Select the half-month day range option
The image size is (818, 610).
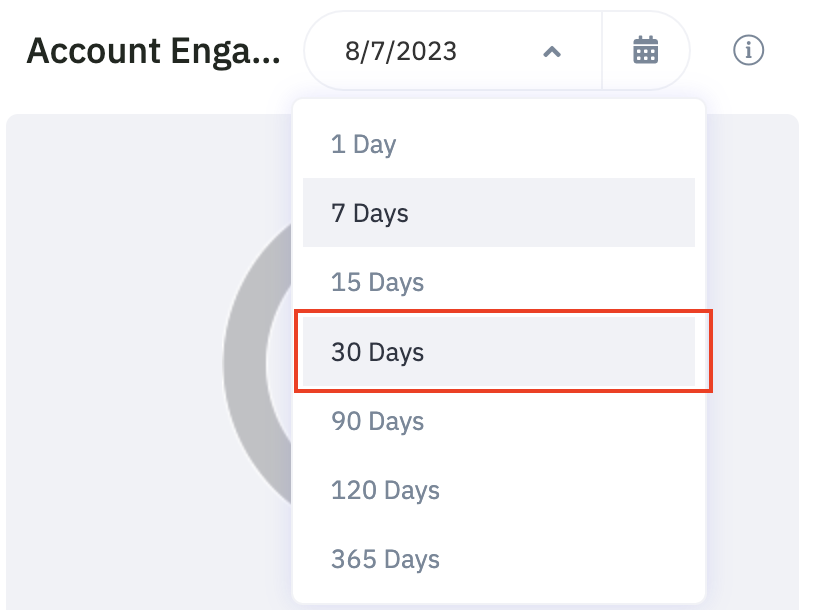tap(499, 282)
